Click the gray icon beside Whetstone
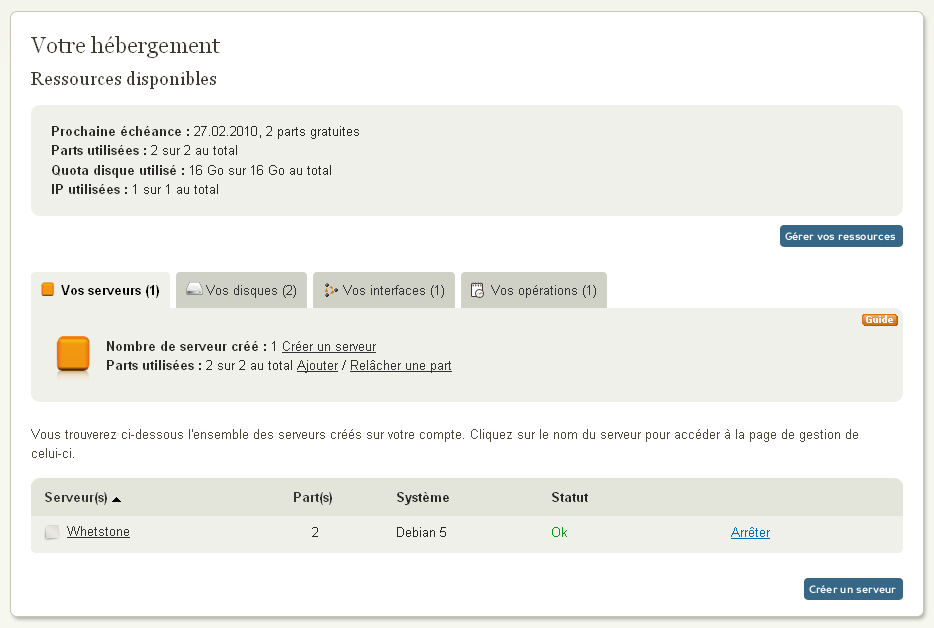 click(52, 533)
